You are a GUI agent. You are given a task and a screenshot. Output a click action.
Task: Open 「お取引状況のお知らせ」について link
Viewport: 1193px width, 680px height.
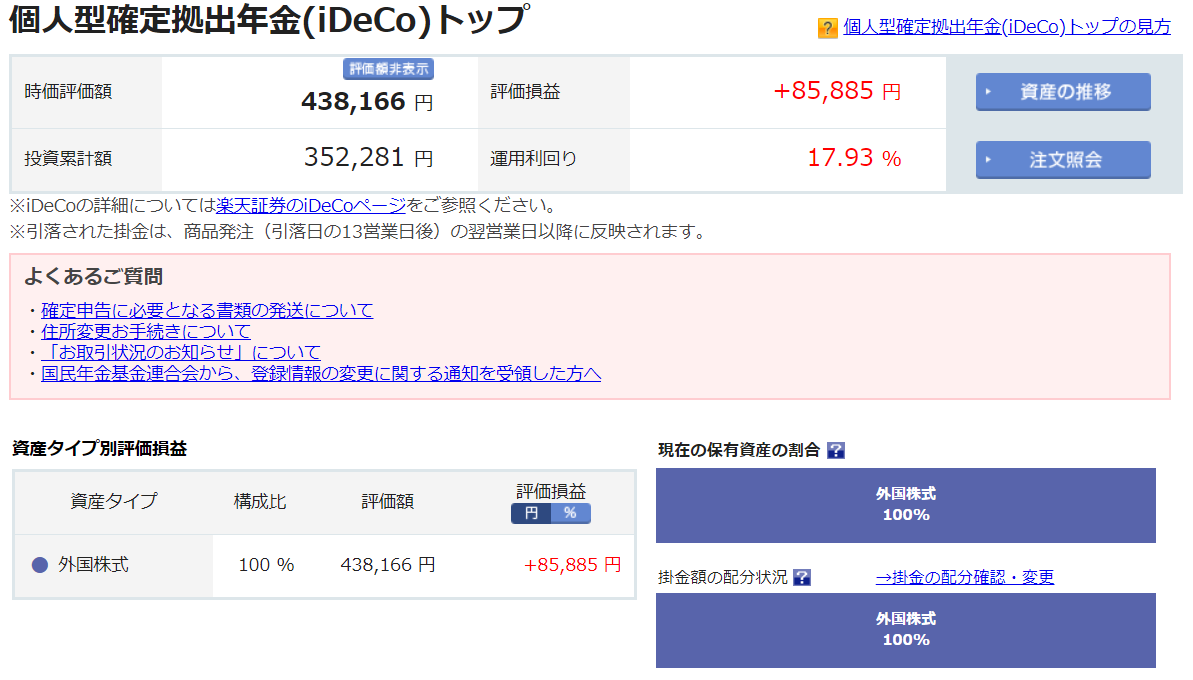tap(180, 352)
